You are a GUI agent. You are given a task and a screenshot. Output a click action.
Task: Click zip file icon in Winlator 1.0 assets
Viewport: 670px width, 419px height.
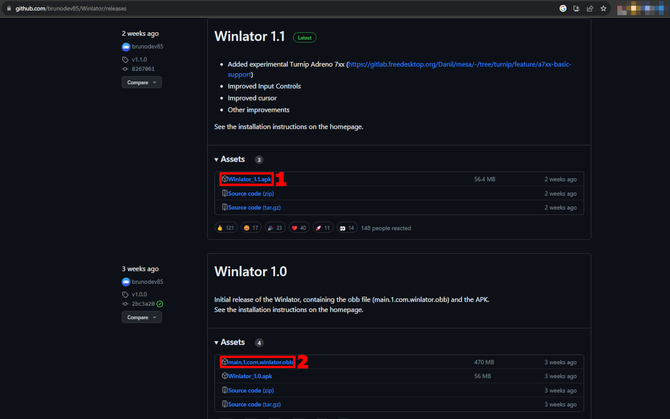pyautogui.click(x=225, y=390)
